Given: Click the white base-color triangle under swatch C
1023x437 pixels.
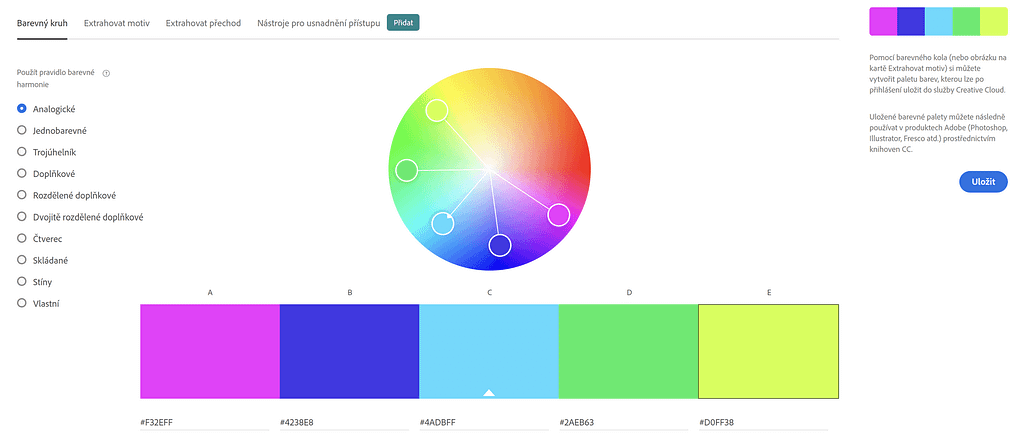Looking at the screenshot, I should 489,393.
